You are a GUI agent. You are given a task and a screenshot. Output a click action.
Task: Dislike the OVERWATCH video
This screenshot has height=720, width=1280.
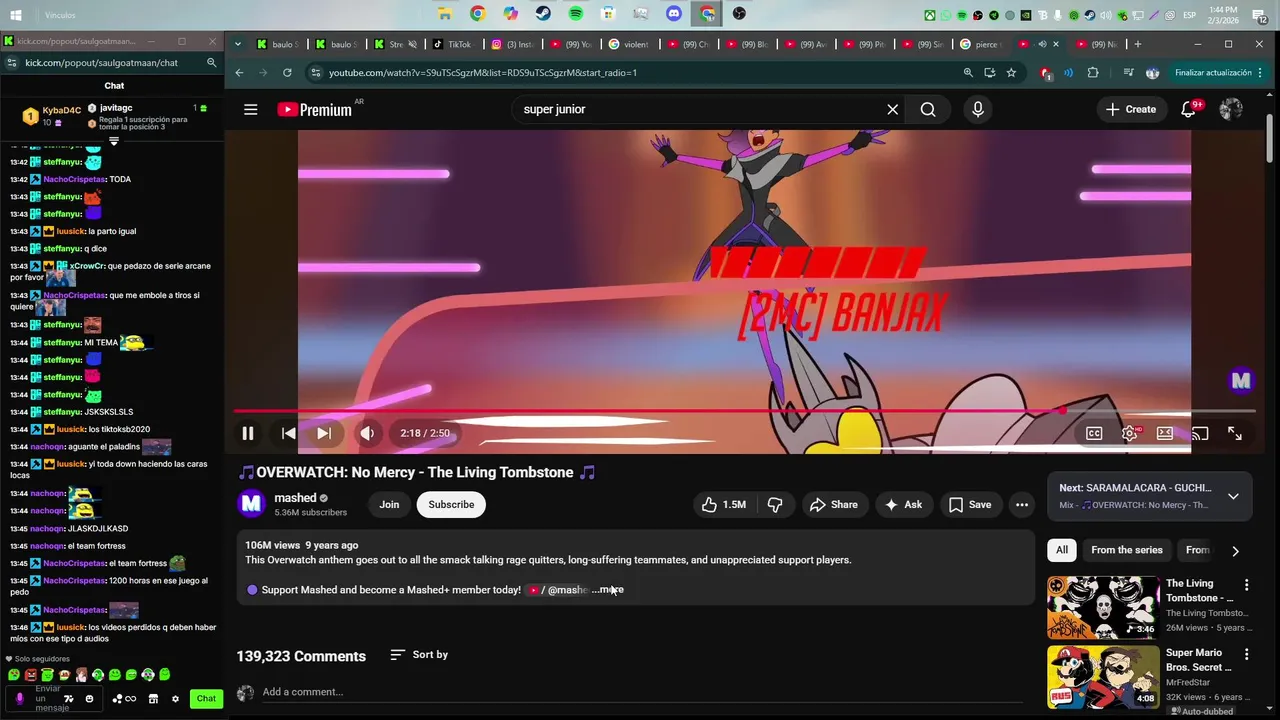[x=775, y=505]
